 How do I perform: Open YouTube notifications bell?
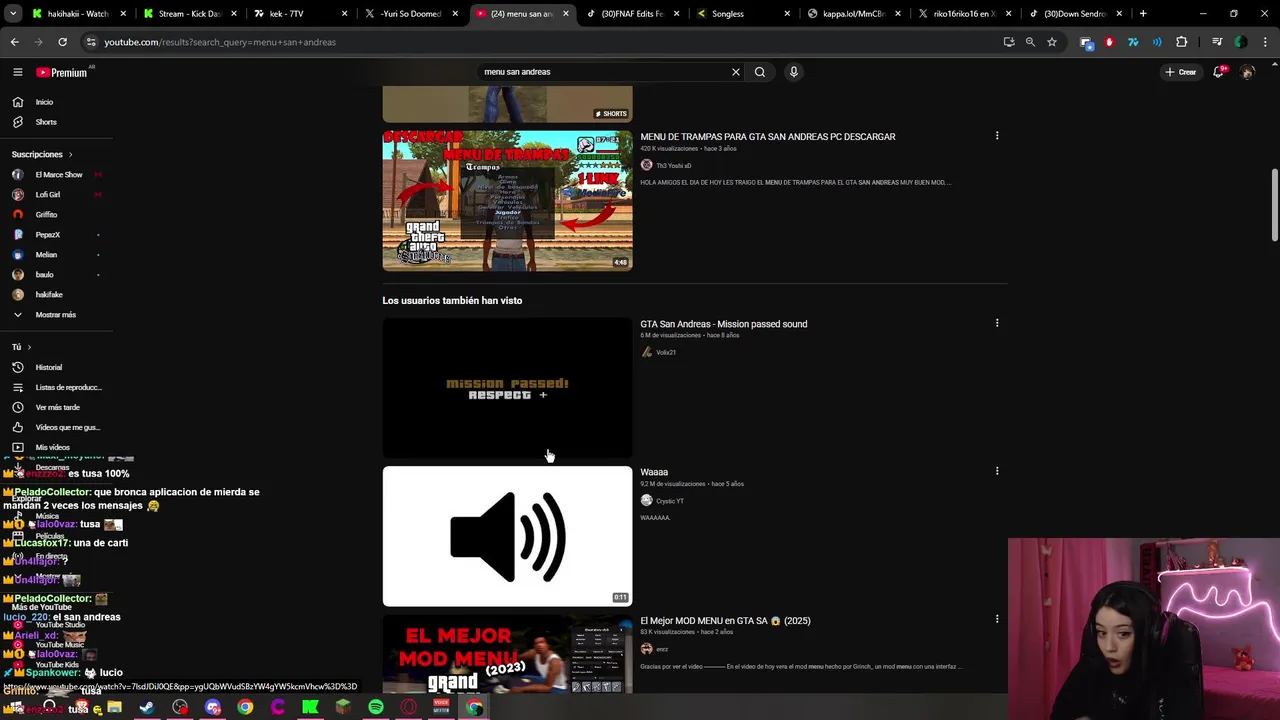tap(1218, 72)
